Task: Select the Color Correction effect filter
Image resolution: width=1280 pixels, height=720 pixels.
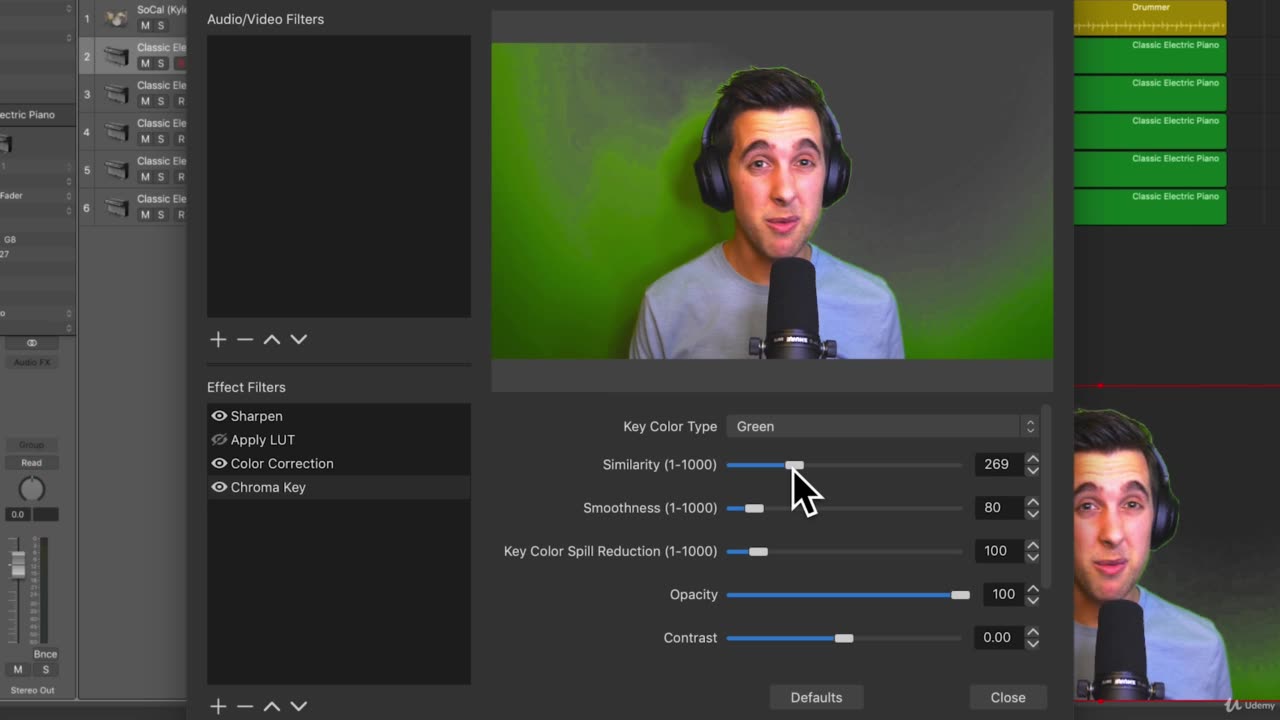Action: [339, 464]
